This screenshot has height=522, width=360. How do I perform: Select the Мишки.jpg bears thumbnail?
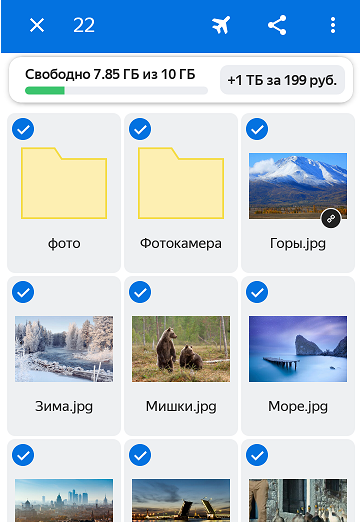pos(181,349)
